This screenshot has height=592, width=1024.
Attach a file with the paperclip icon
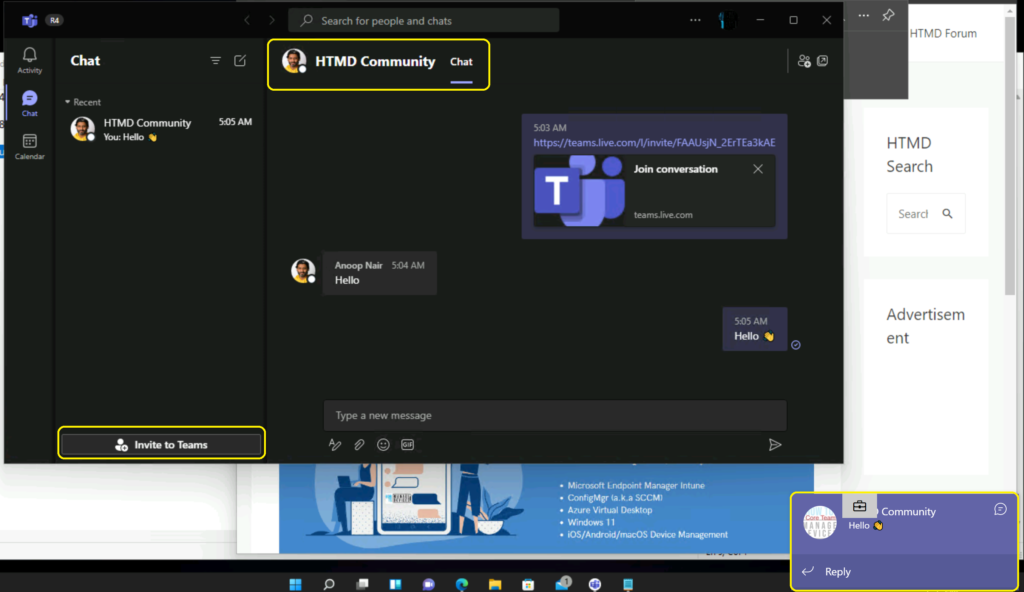pyautogui.click(x=359, y=445)
